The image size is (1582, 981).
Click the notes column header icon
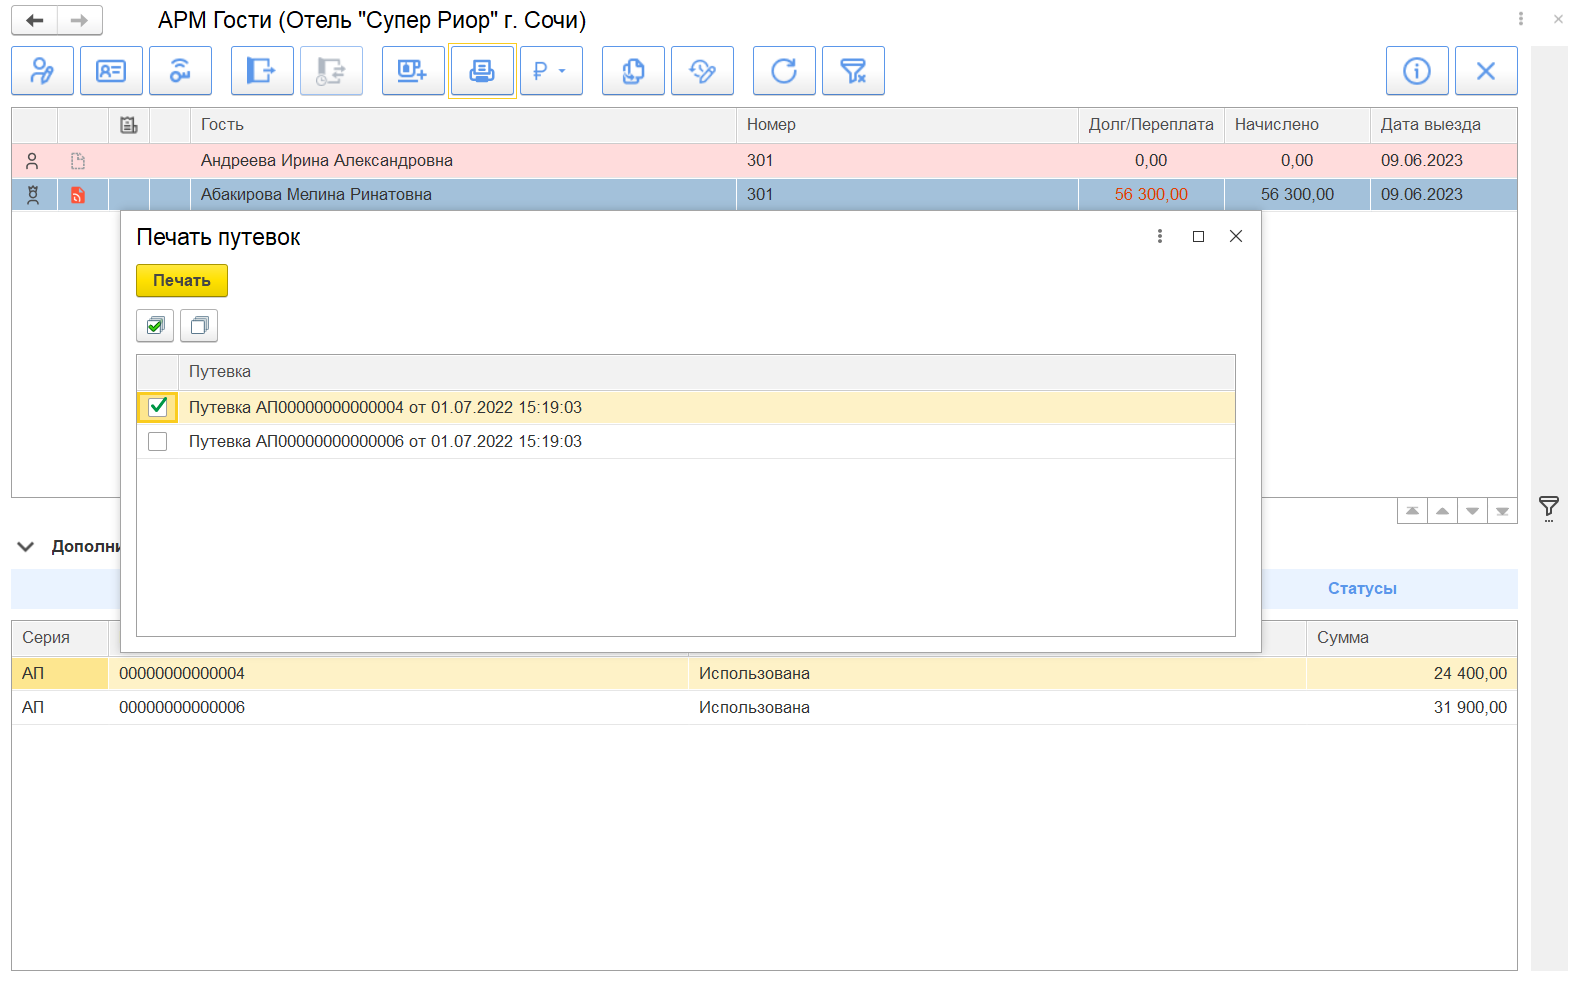[129, 125]
